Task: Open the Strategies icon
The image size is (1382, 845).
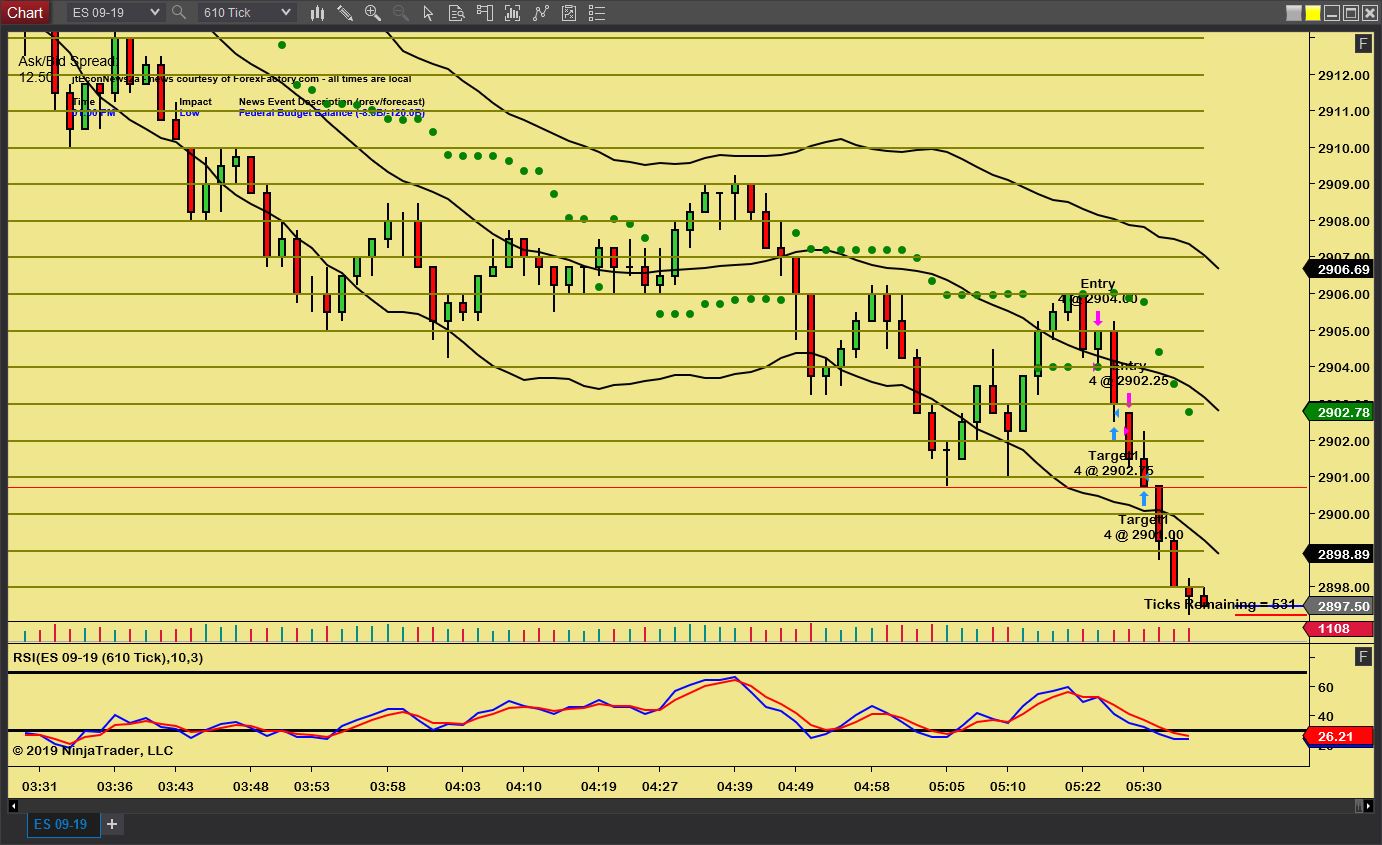Action: 569,12
